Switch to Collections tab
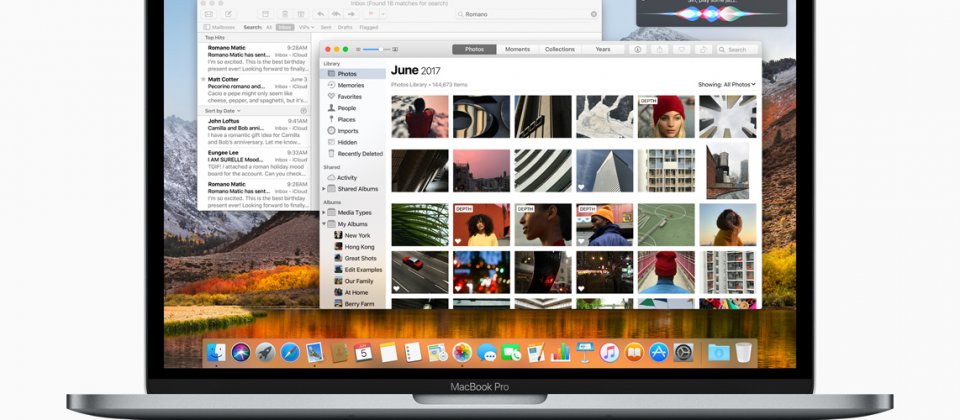The image size is (960, 420). pyautogui.click(x=560, y=50)
